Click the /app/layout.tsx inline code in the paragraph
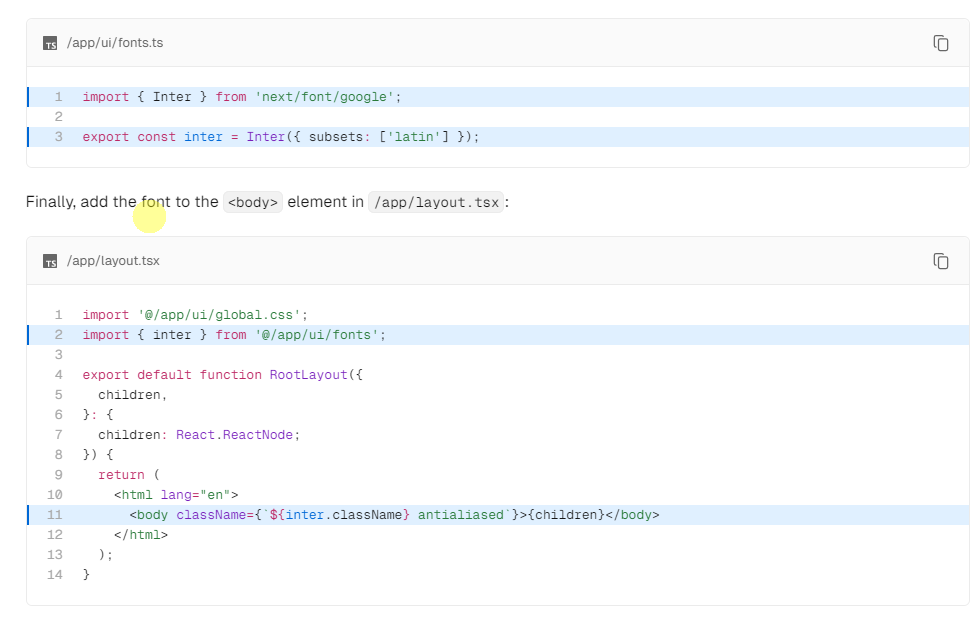Viewport: 980px width, 618px height. (x=436, y=202)
